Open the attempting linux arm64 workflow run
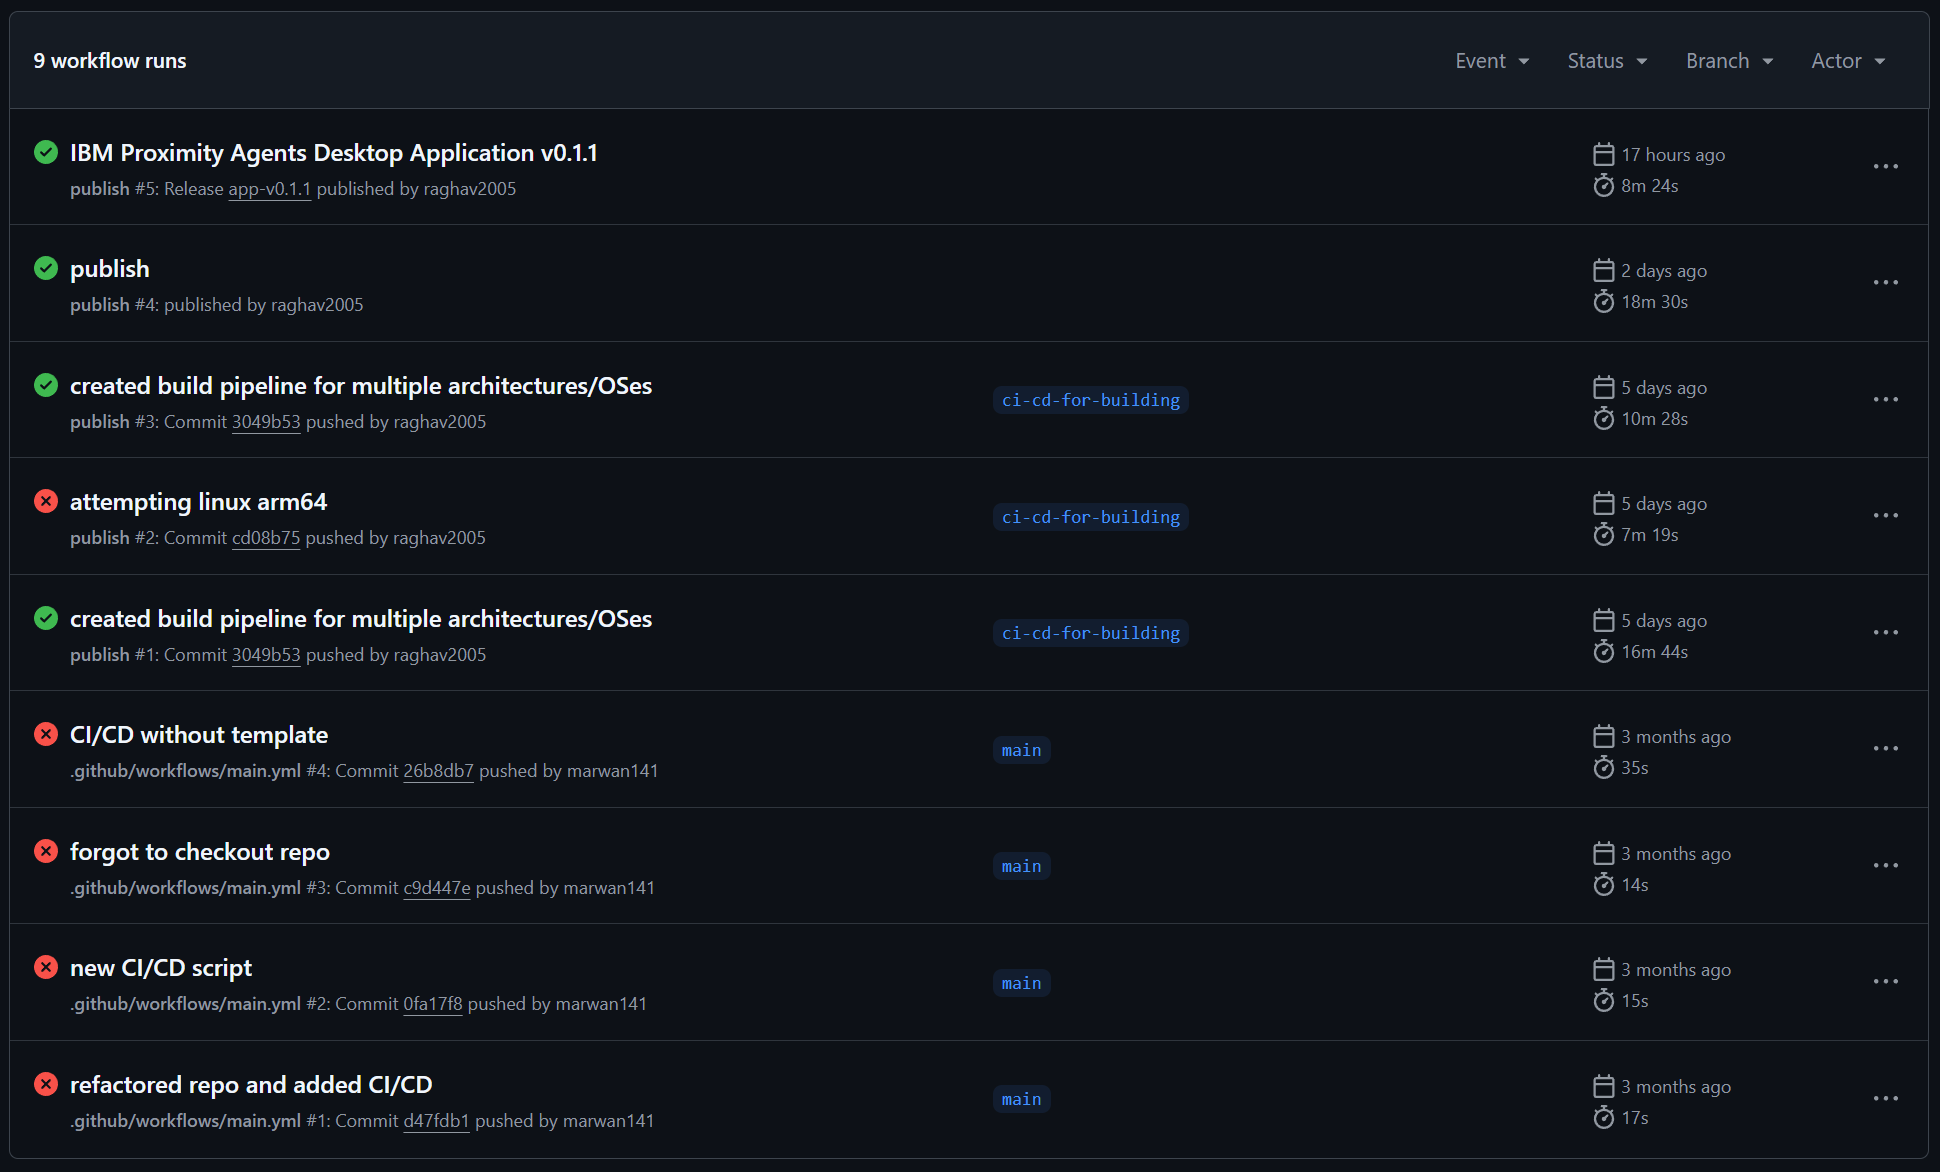This screenshot has width=1940, height=1172. 198,502
